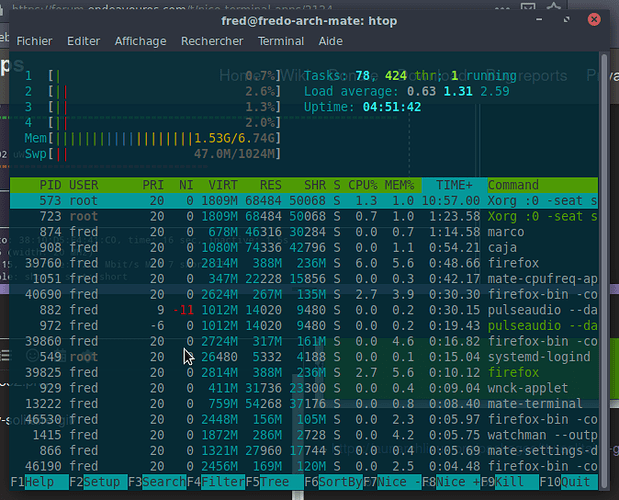Maximize the htop terminal window

(566, 19)
